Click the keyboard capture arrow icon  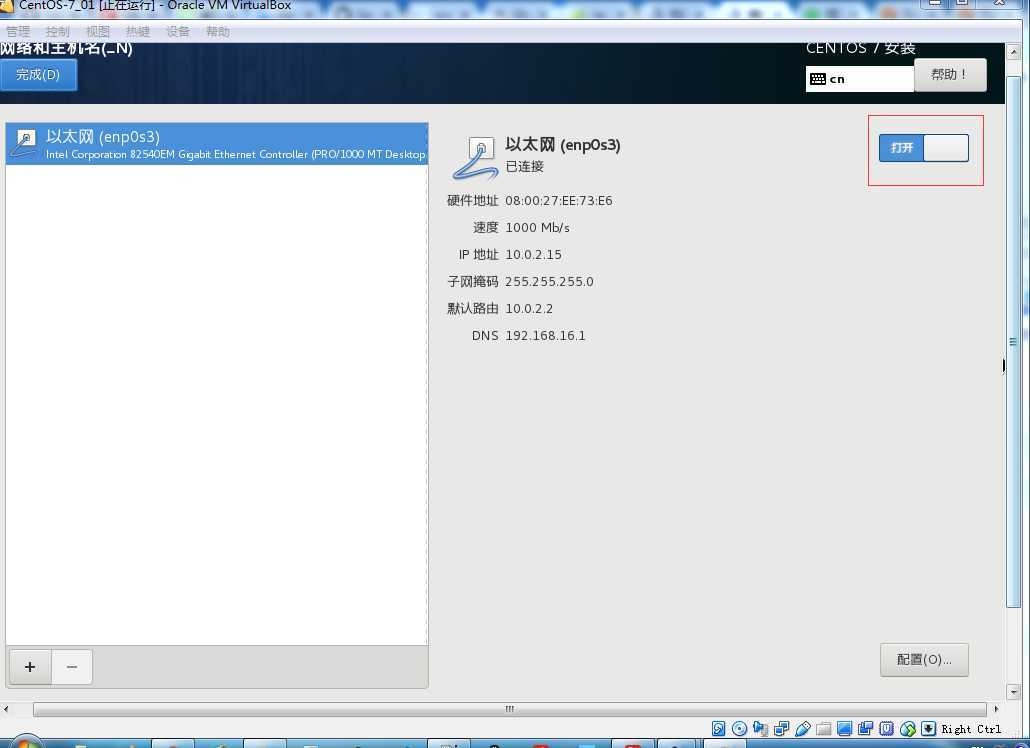(x=928, y=728)
